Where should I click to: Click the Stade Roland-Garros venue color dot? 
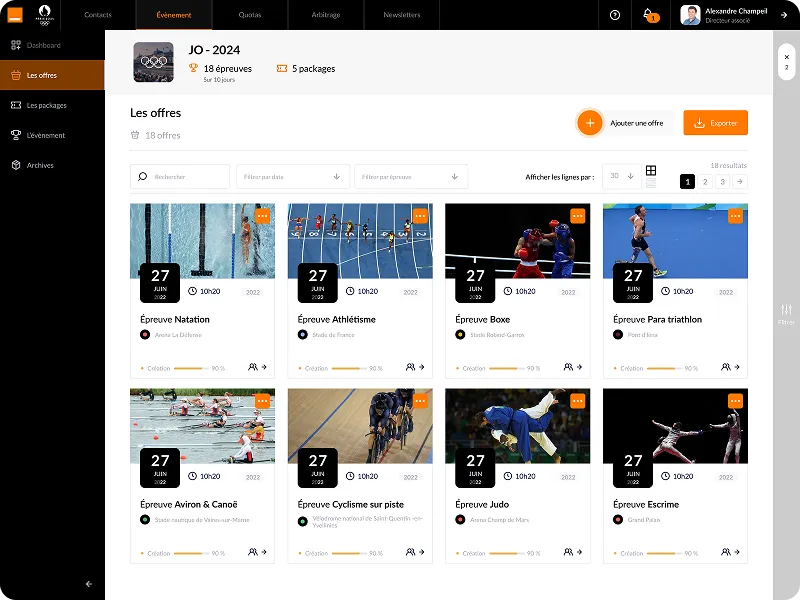coord(460,335)
